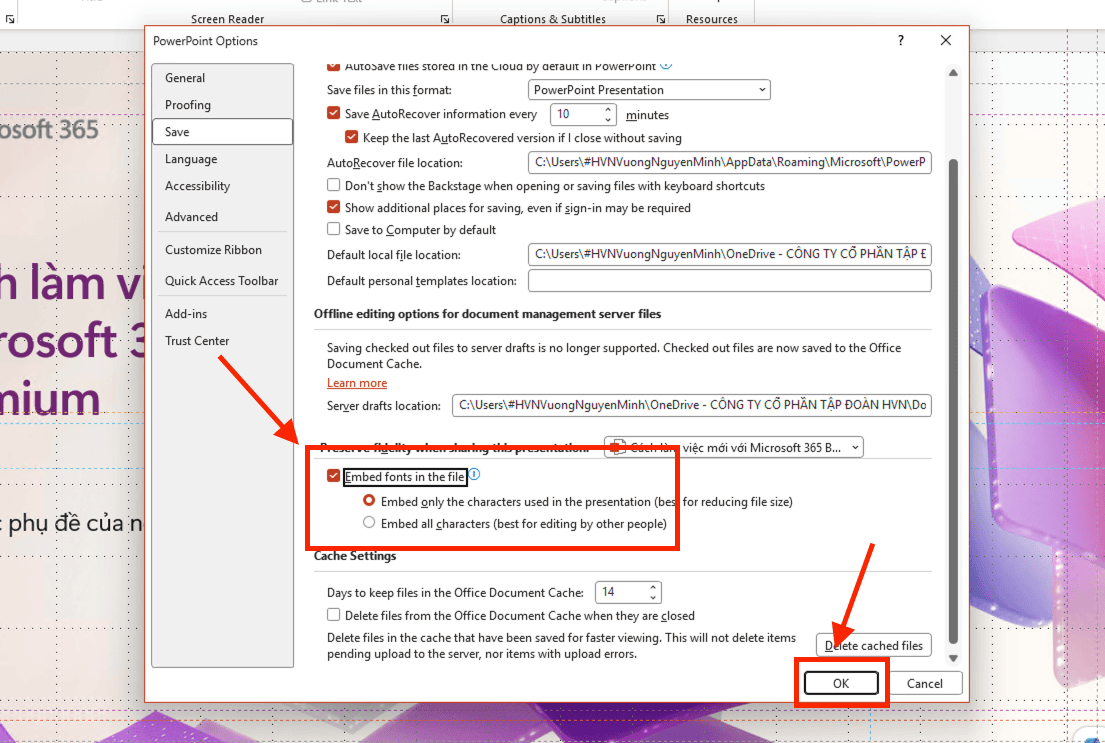Click the Default personal templates location field
Viewport: 1105px width, 743px height.
pos(729,281)
